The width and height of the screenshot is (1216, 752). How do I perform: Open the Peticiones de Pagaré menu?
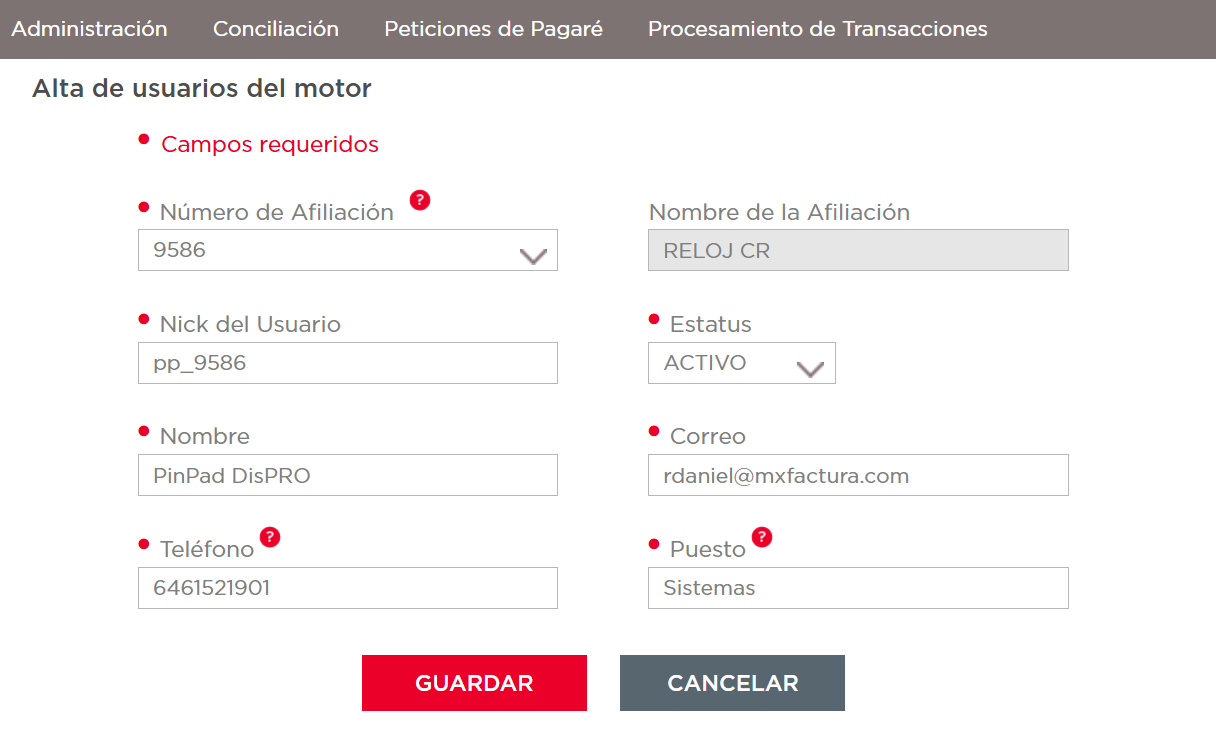pyautogui.click(x=493, y=29)
